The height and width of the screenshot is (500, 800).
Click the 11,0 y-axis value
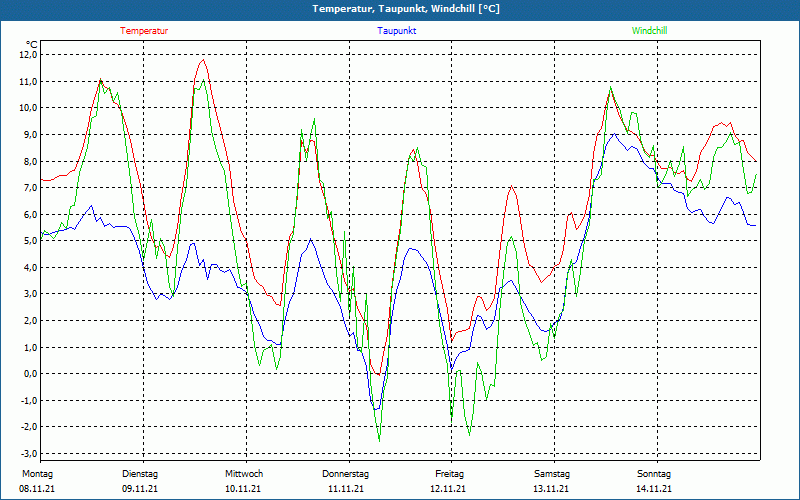(x=29, y=82)
